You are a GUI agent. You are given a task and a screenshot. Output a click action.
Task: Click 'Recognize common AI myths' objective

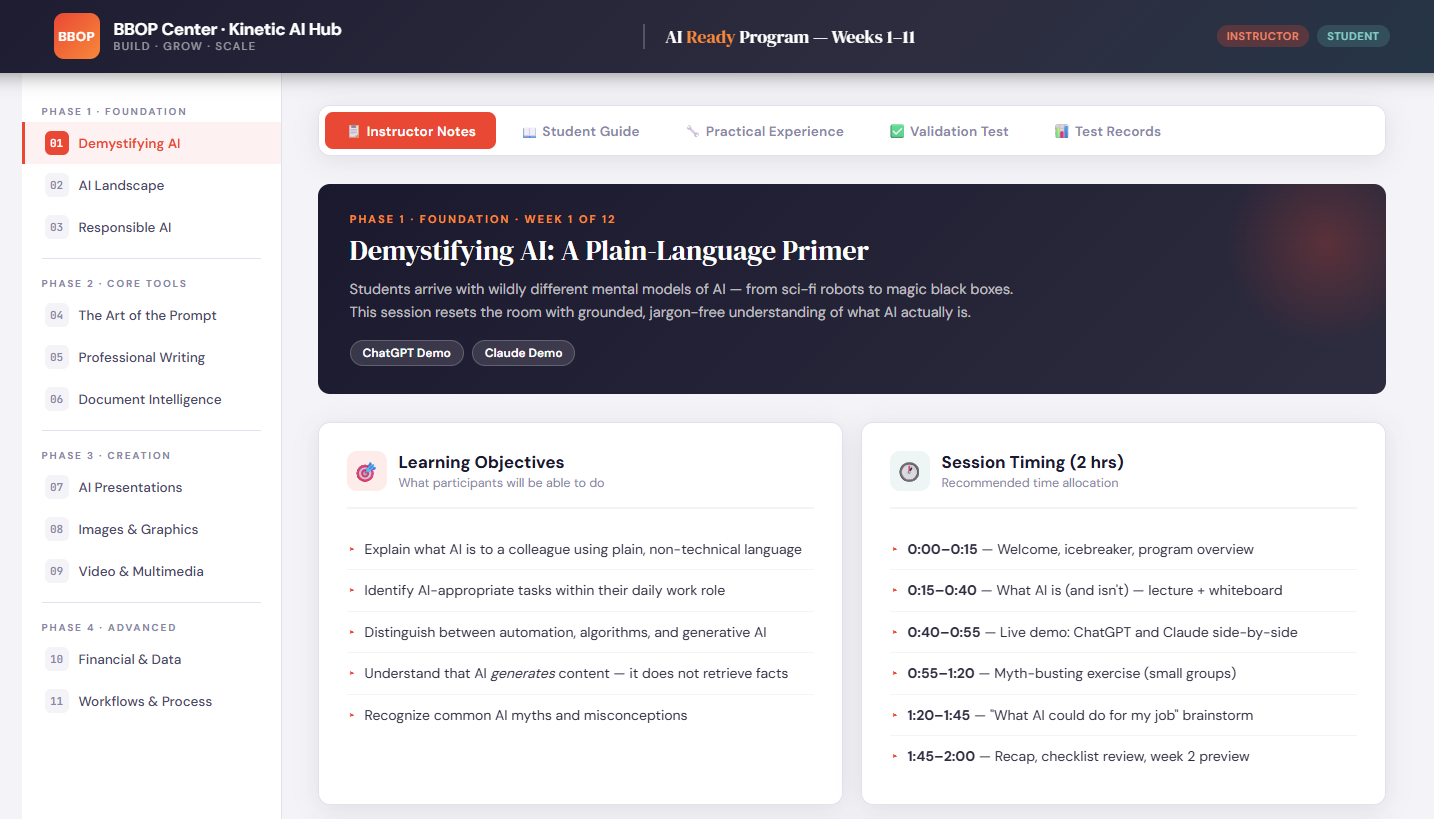pyautogui.click(x=580, y=715)
